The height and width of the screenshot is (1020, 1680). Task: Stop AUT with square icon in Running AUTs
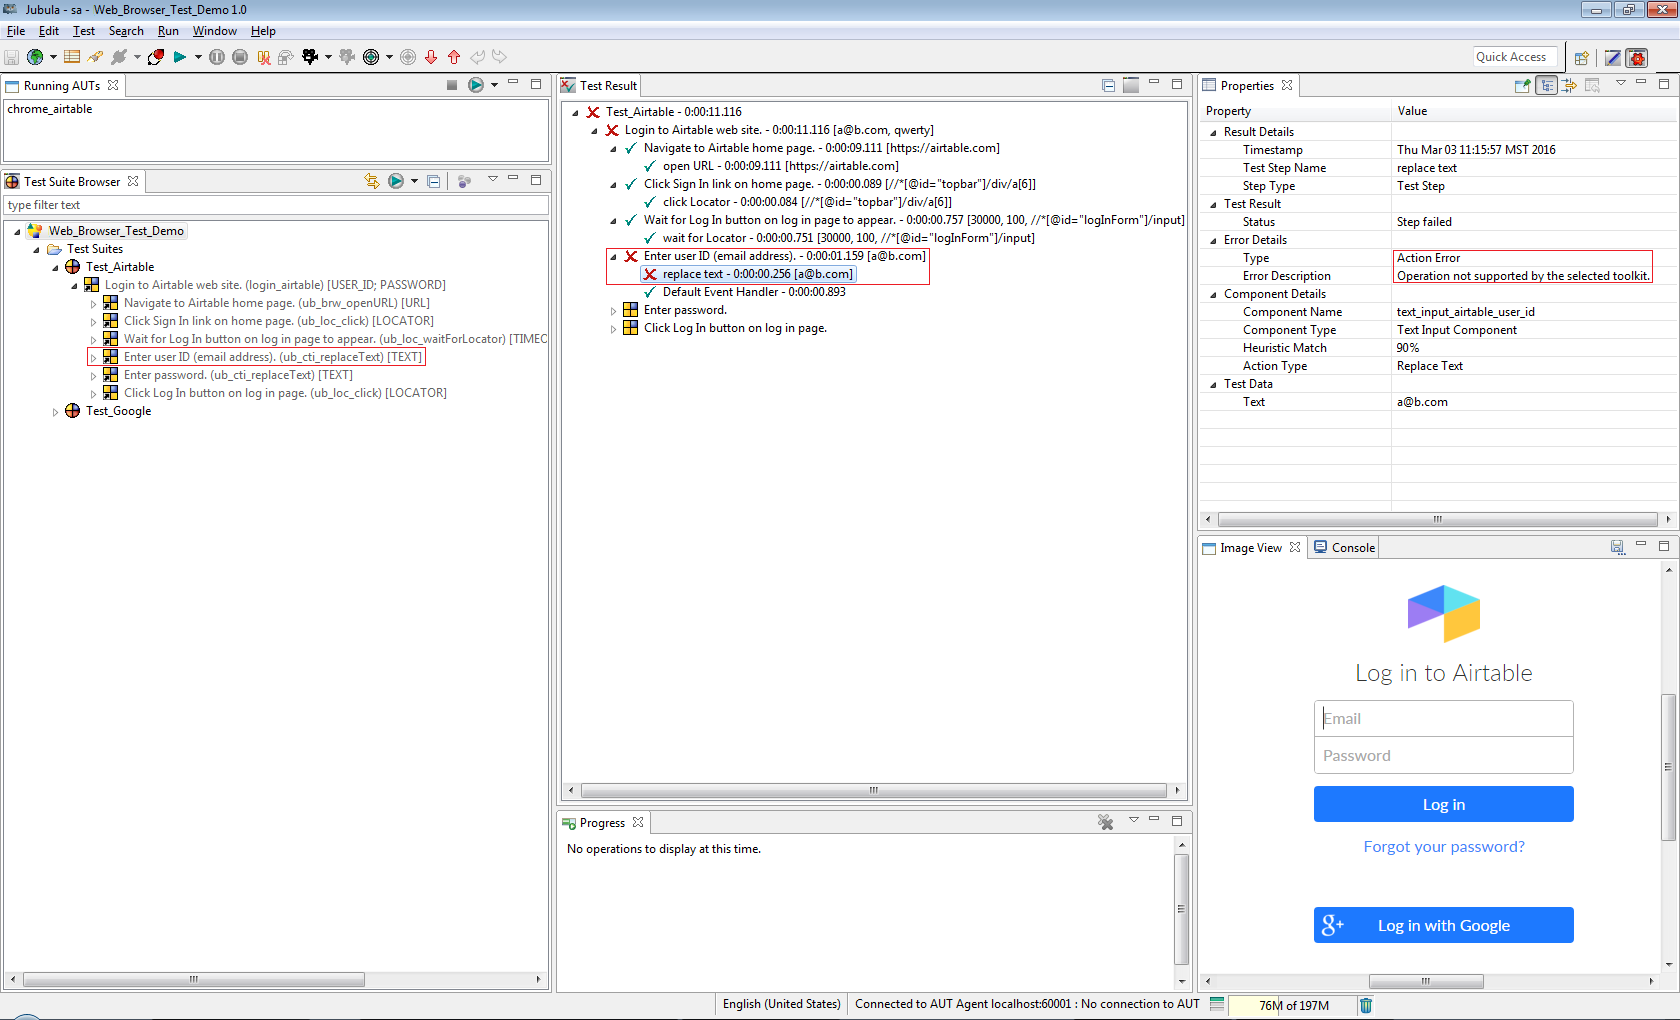[x=452, y=85]
